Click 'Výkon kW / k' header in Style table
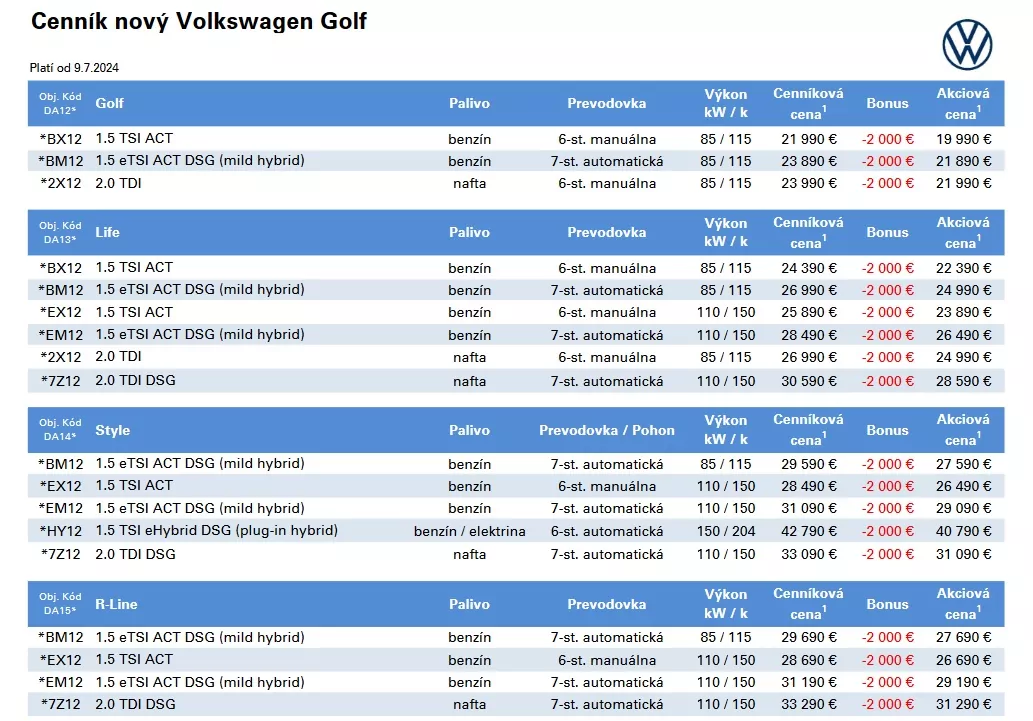 coord(725,430)
